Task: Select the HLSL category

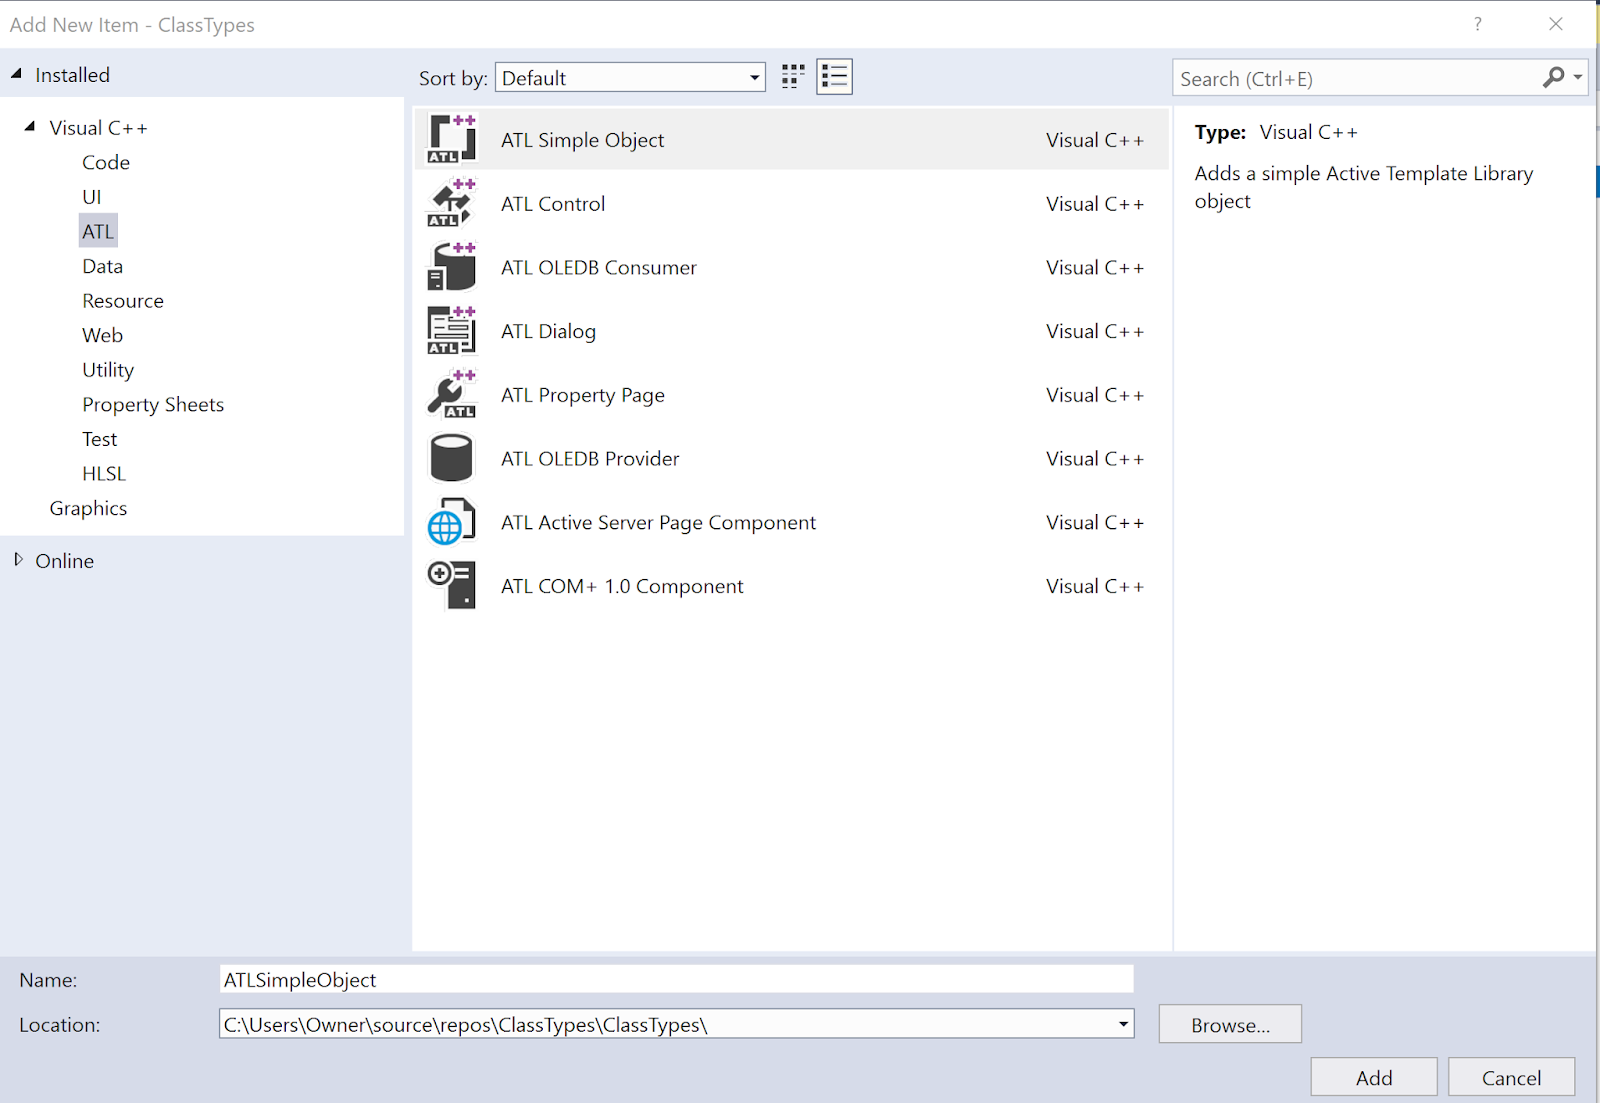Action: point(104,474)
